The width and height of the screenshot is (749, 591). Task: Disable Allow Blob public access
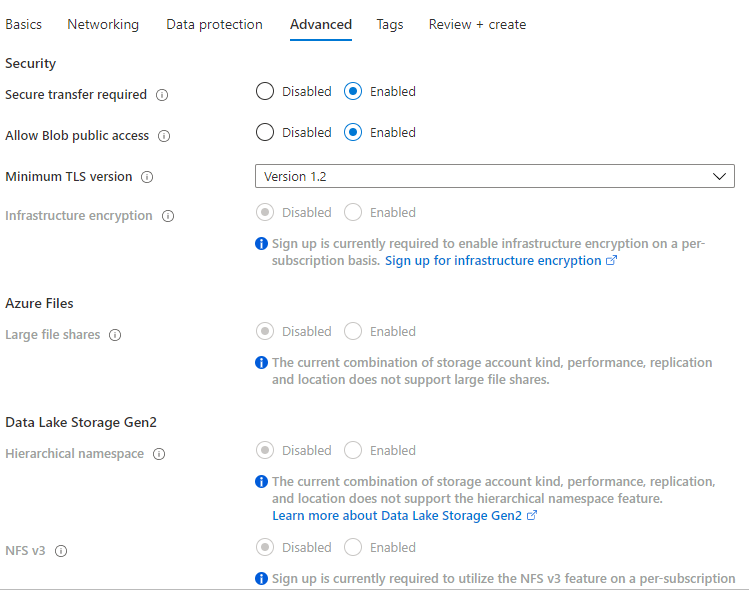tap(265, 132)
